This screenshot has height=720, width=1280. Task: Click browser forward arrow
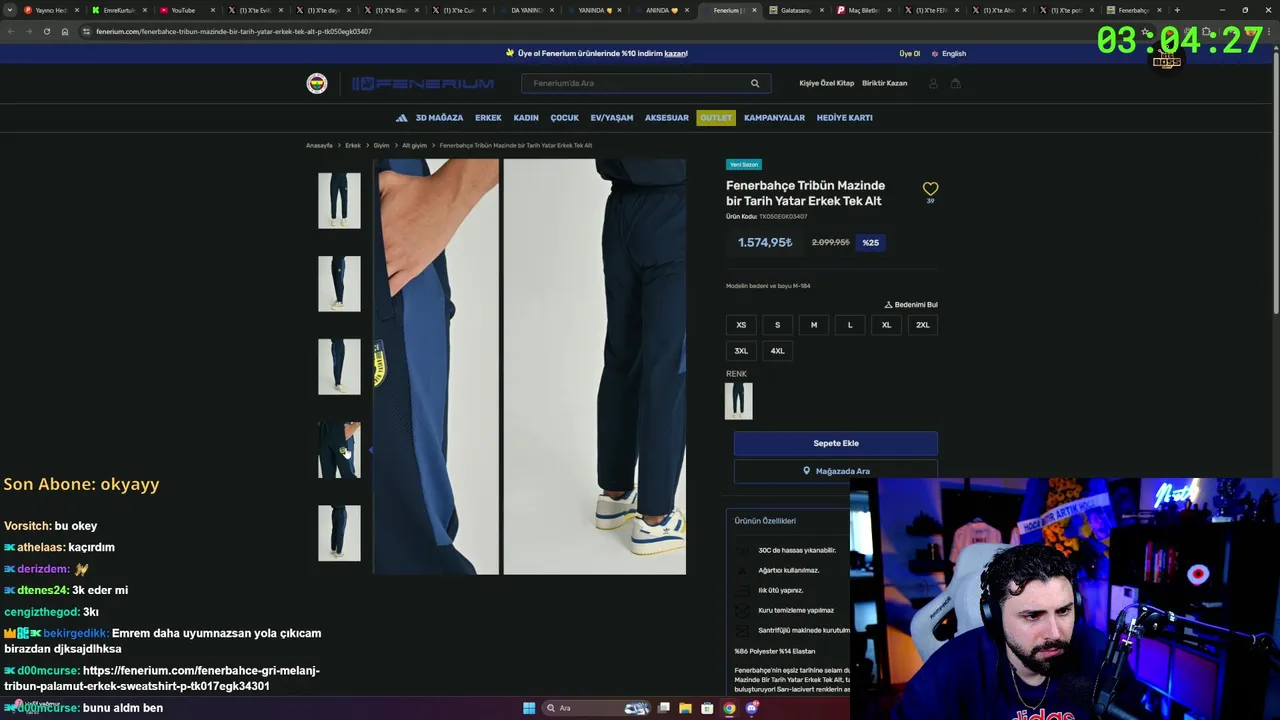[28, 31]
